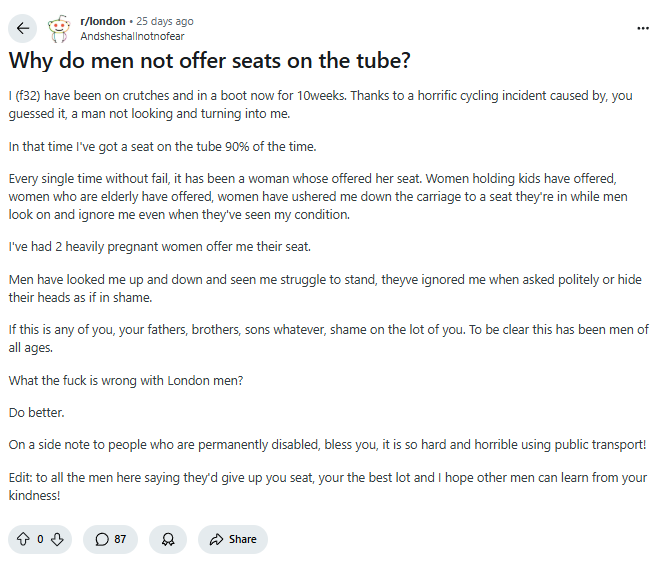Click the line about 90% of the time
Screen dimensions: 658x567
point(162,146)
